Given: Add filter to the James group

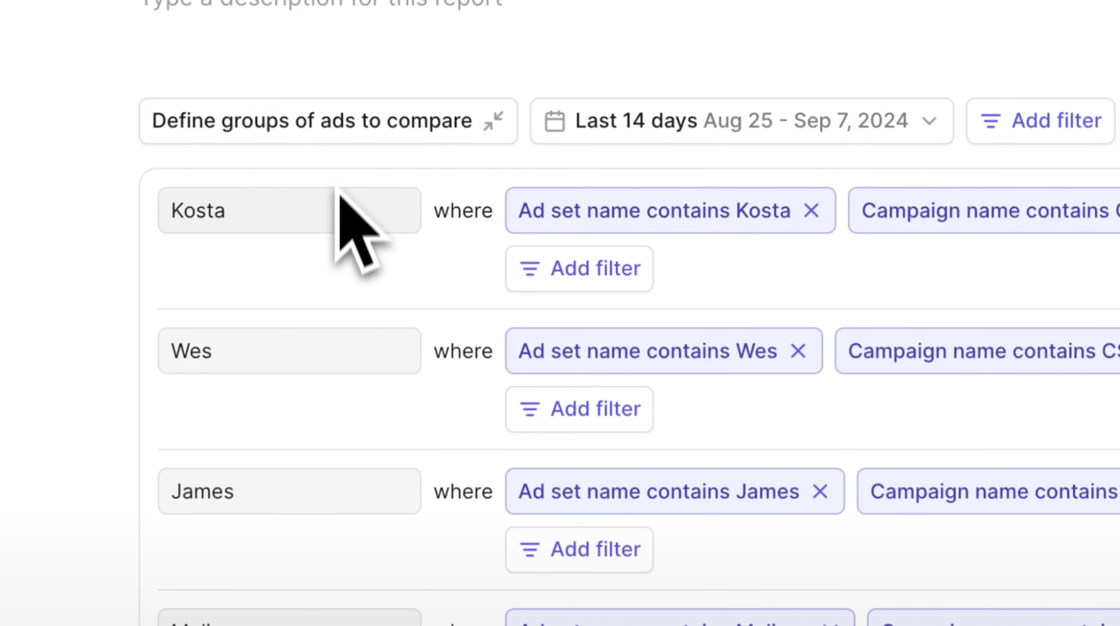Looking at the screenshot, I should (579, 550).
